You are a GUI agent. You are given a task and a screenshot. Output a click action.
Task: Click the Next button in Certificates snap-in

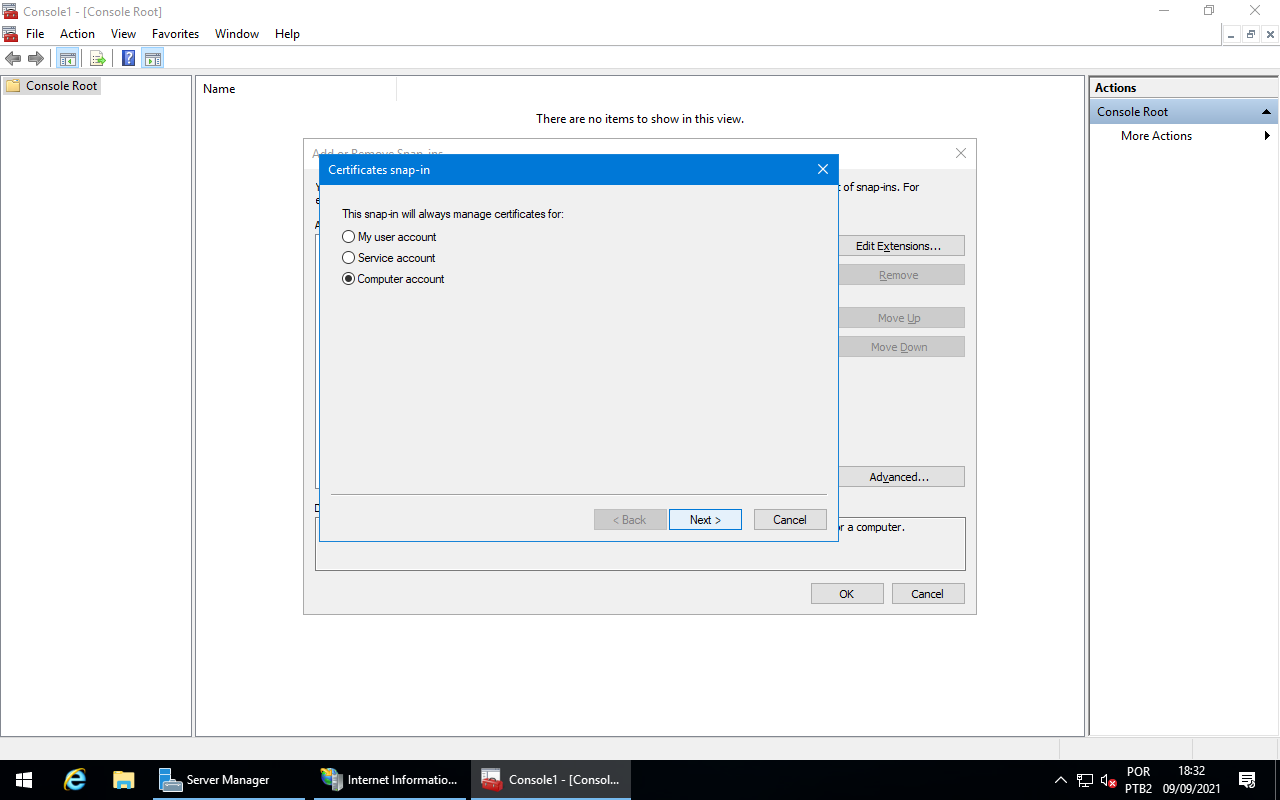click(705, 519)
